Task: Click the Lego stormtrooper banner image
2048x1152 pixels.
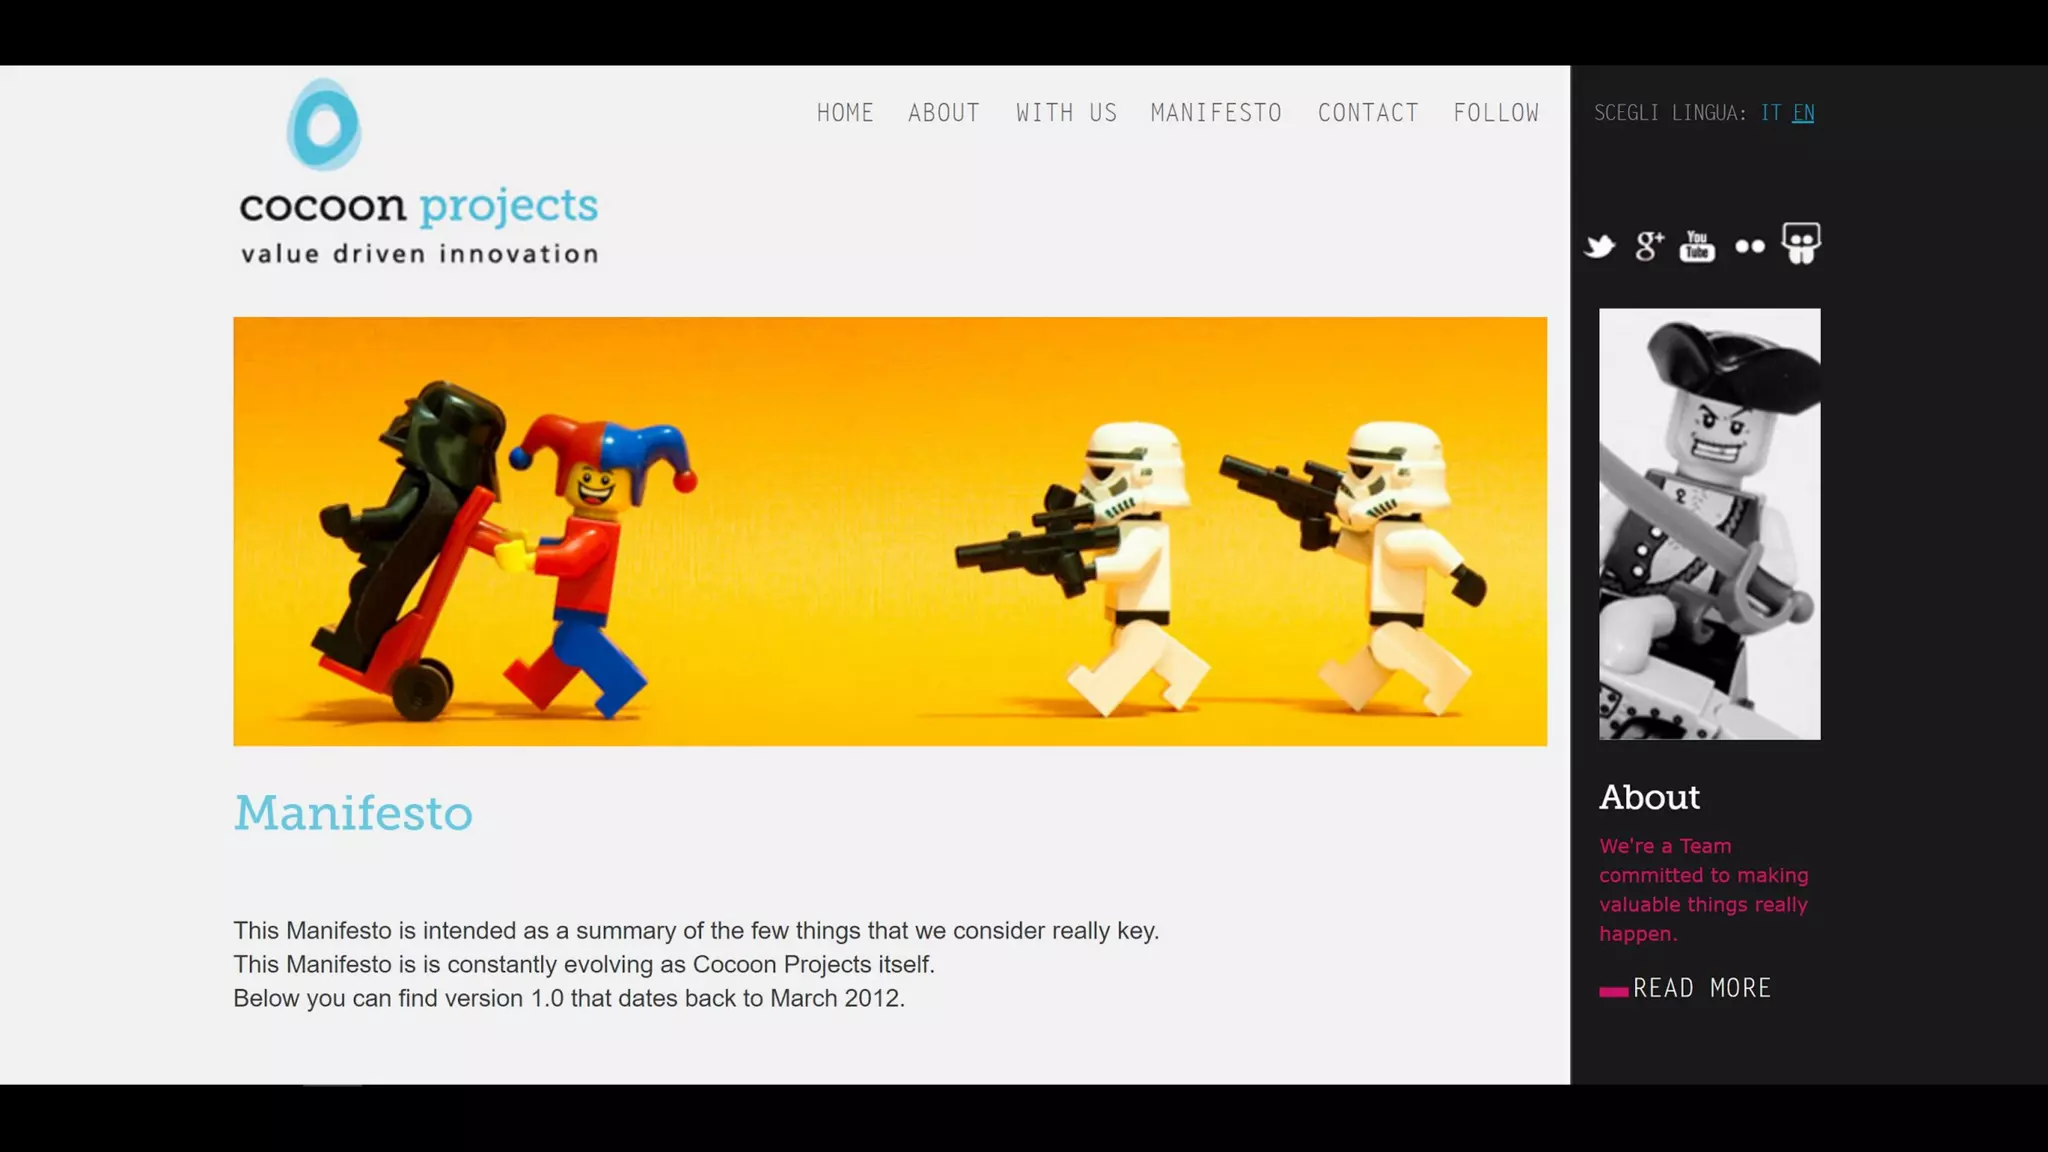Action: [889, 531]
